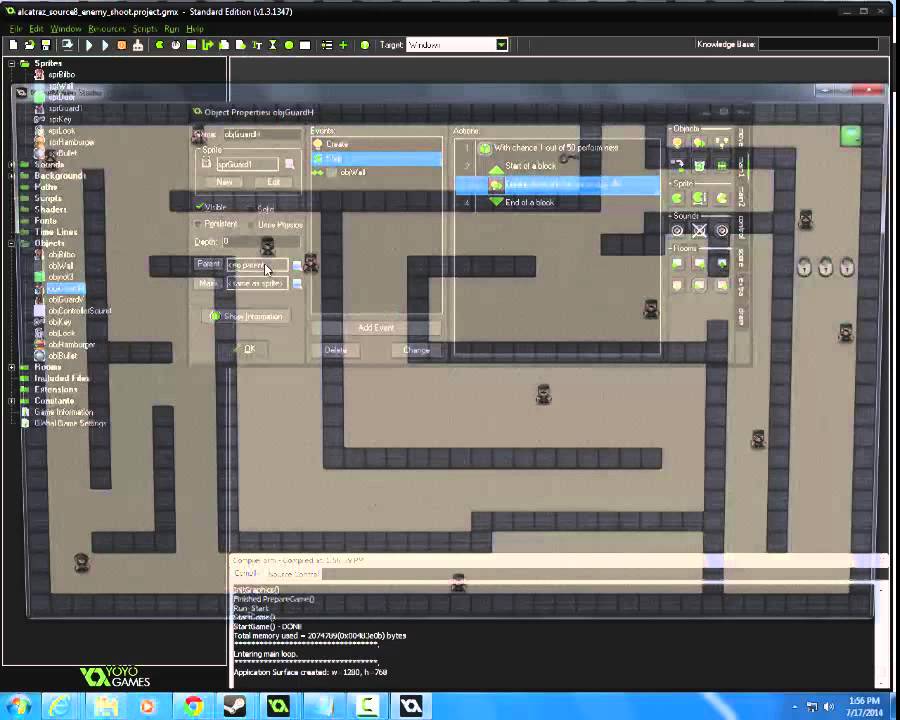The width and height of the screenshot is (900, 720).
Task: Open the Target platform dropdown
Action: point(501,45)
